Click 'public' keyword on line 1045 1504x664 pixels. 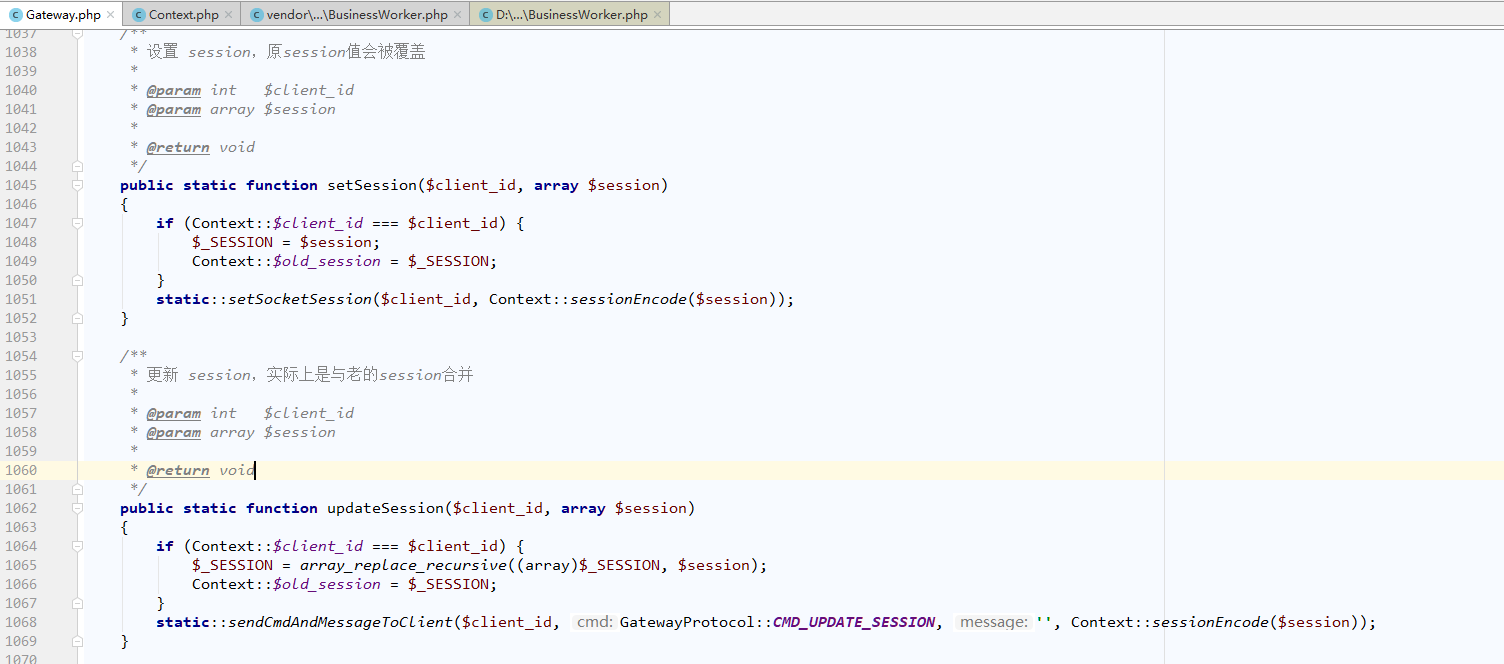click(147, 185)
